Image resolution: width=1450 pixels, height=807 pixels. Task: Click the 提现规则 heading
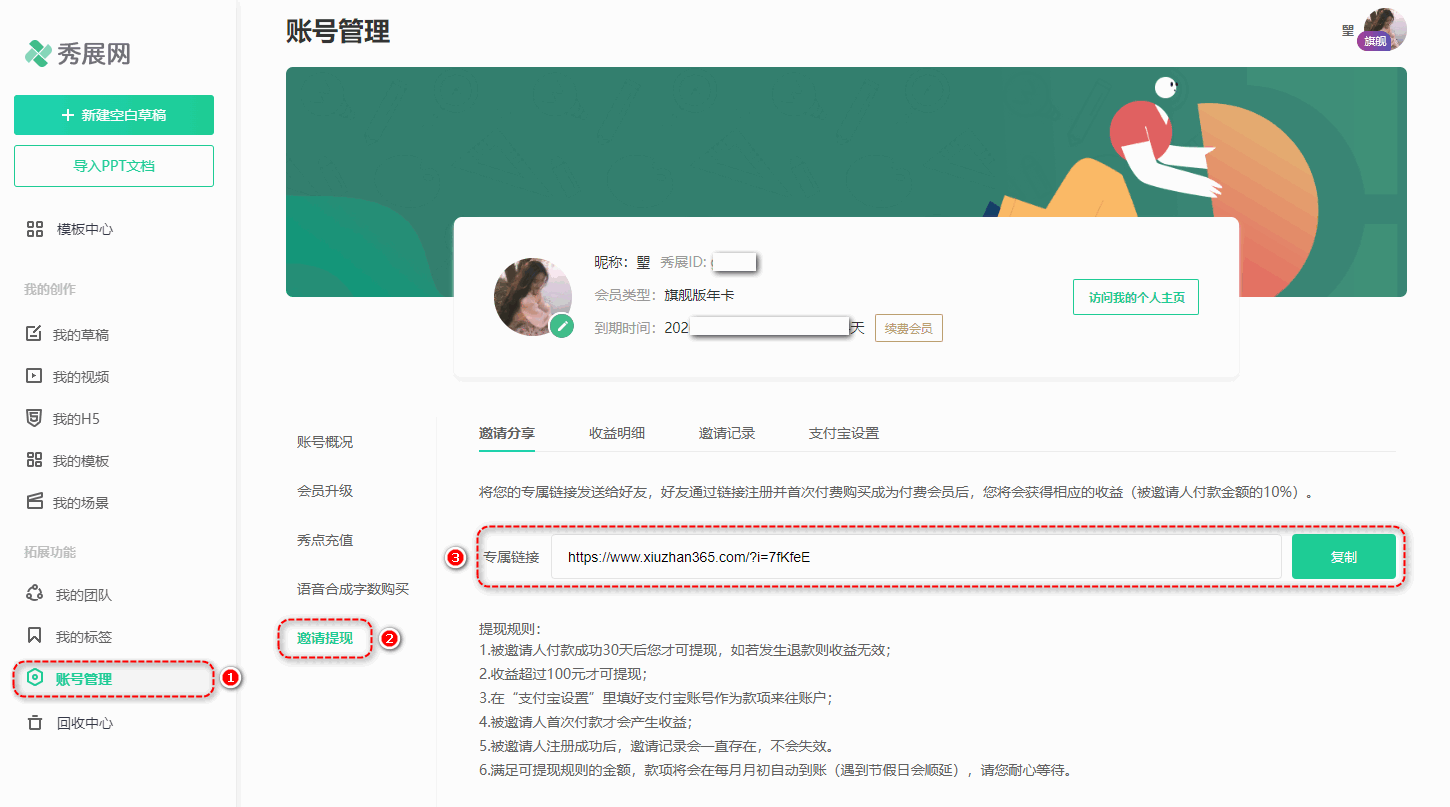point(510,629)
